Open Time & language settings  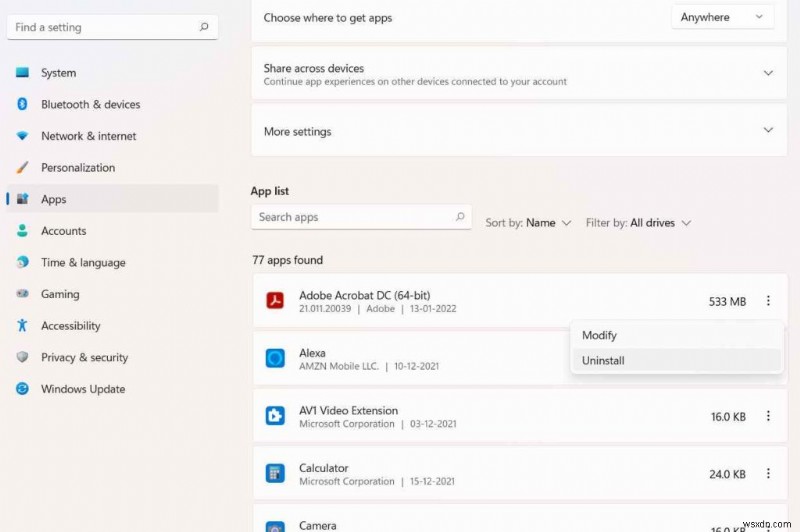click(113, 262)
